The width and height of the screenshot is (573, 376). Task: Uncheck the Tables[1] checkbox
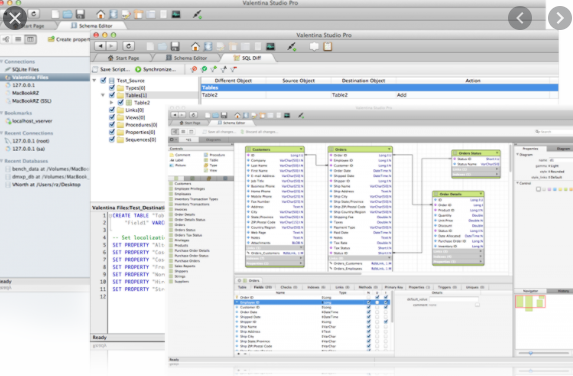(x=112, y=95)
